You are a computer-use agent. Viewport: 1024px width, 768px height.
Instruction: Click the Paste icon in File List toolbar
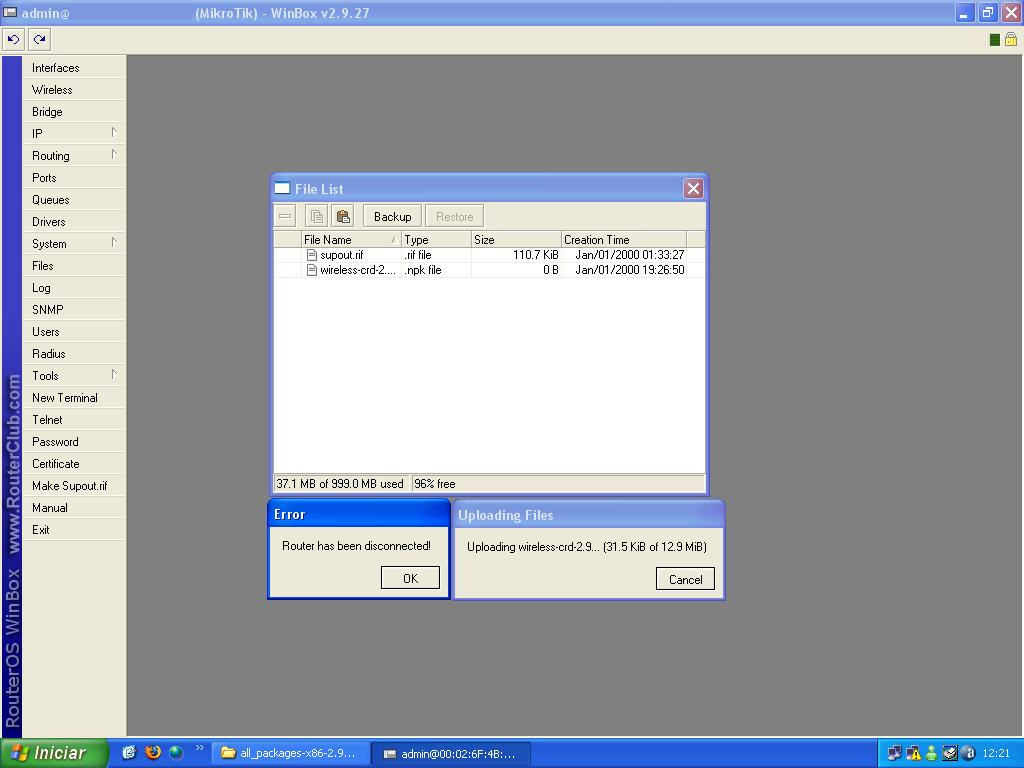[343, 216]
